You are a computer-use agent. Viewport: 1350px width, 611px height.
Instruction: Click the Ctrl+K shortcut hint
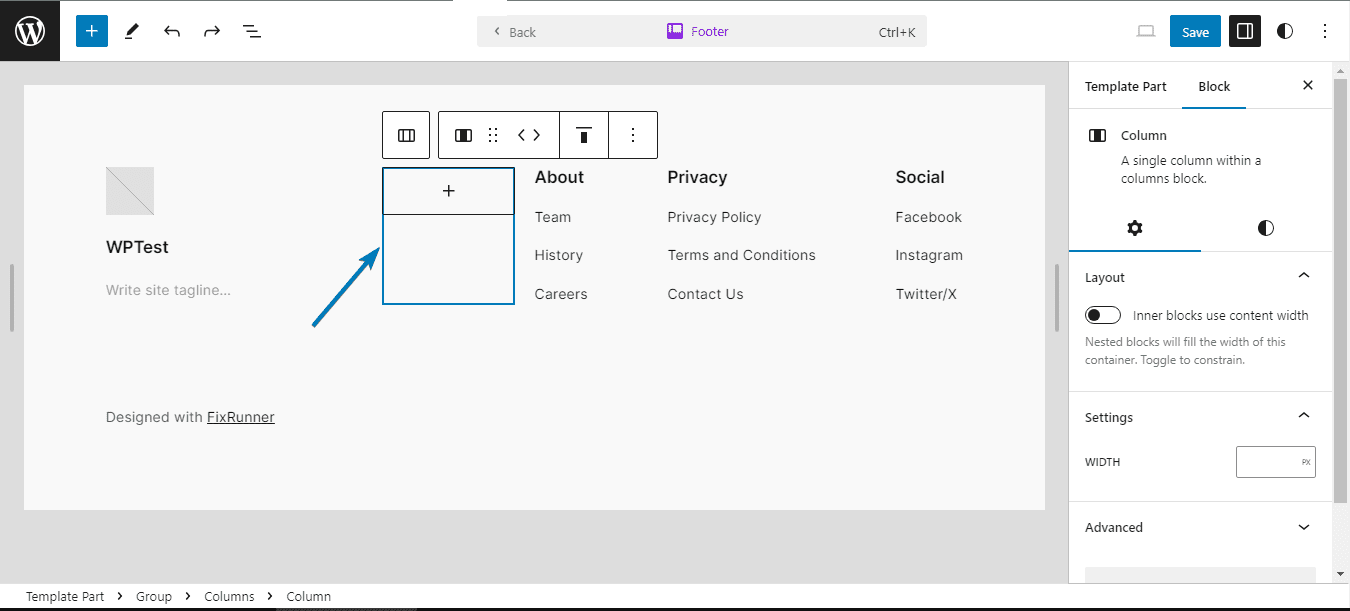pos(897,32)
